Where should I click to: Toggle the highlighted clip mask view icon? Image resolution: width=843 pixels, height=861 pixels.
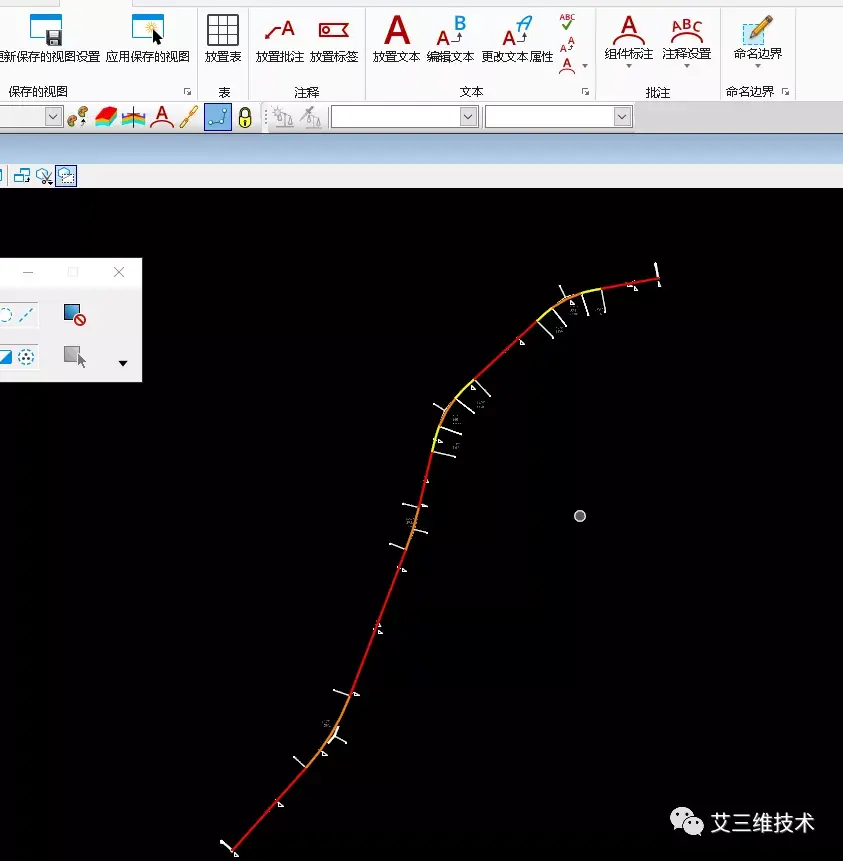pos(66,176)
